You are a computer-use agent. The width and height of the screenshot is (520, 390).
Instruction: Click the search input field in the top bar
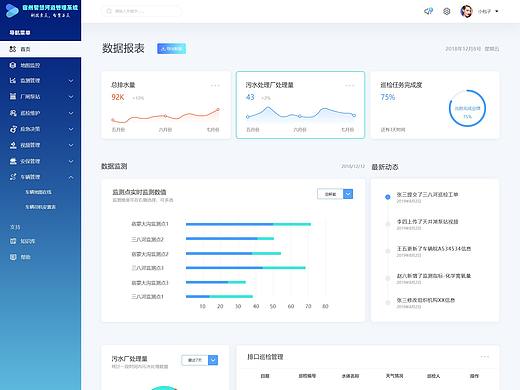141,11
